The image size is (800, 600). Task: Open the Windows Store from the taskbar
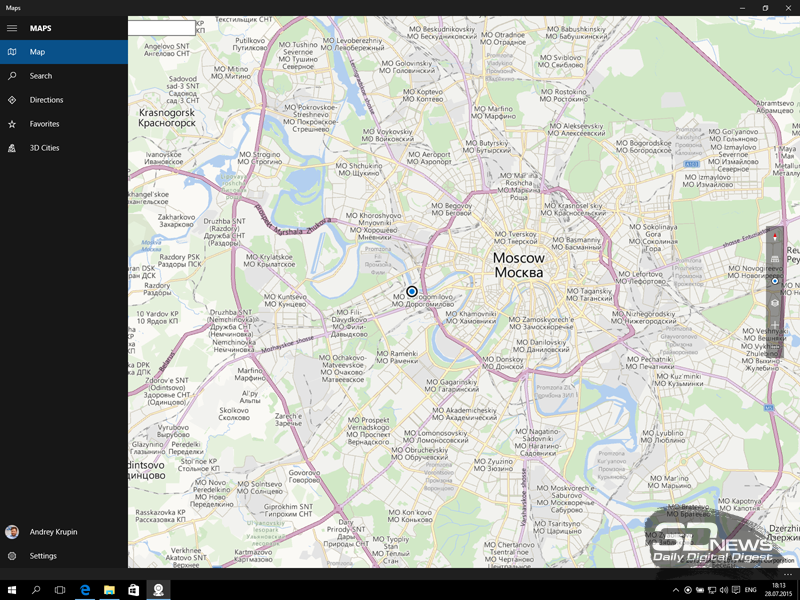coord(133,590)
